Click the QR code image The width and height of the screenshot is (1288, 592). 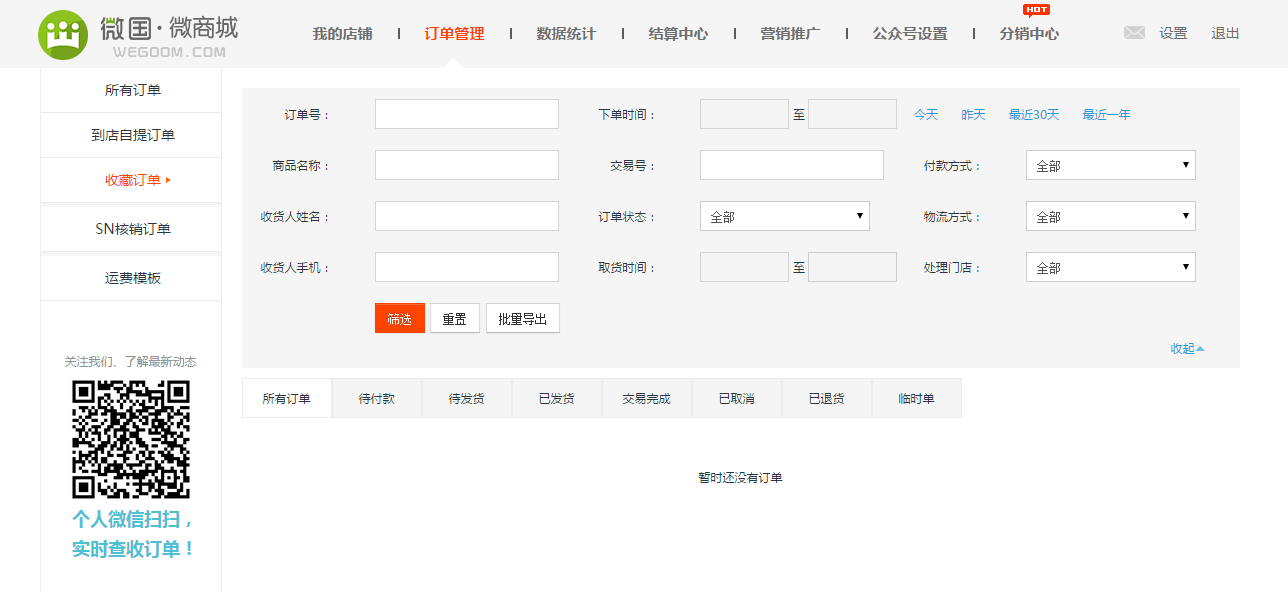pyautogui.click(x=131, y=439)
